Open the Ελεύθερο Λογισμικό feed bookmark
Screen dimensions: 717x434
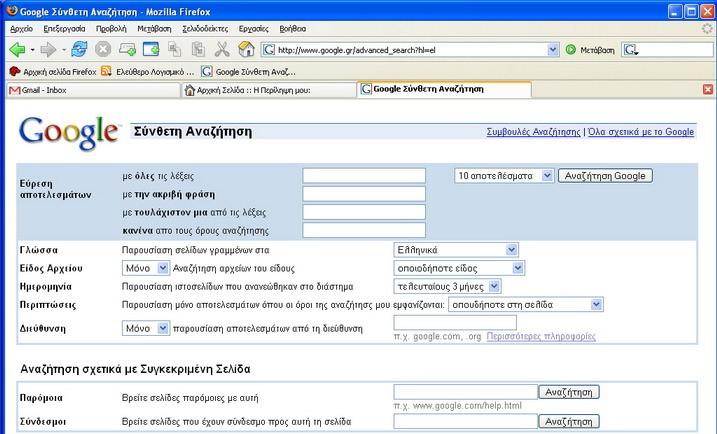[x=148, y=72]
